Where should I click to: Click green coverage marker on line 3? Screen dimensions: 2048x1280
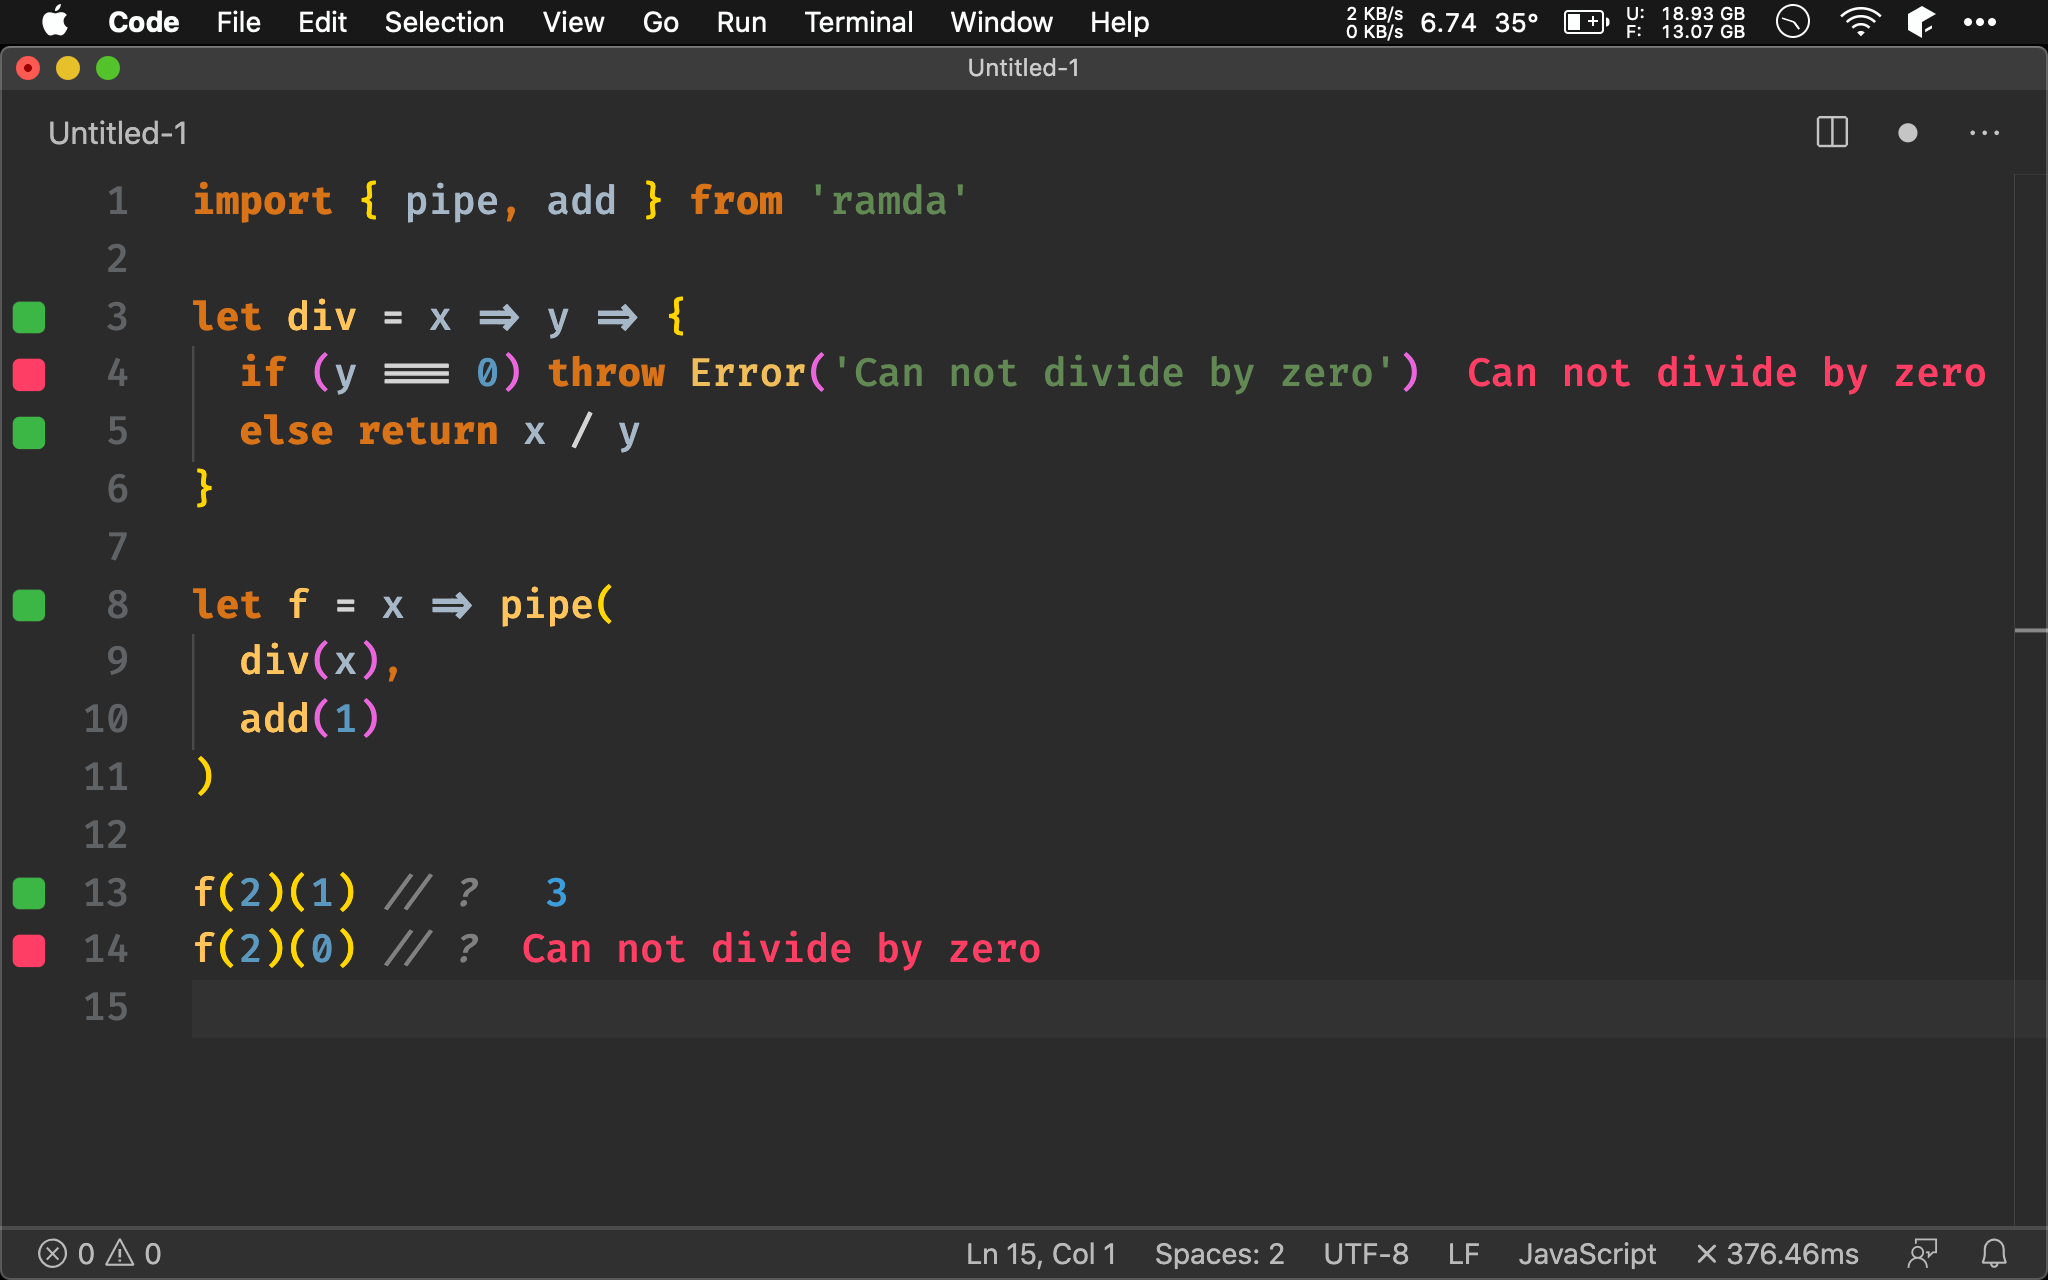(29, 317)
